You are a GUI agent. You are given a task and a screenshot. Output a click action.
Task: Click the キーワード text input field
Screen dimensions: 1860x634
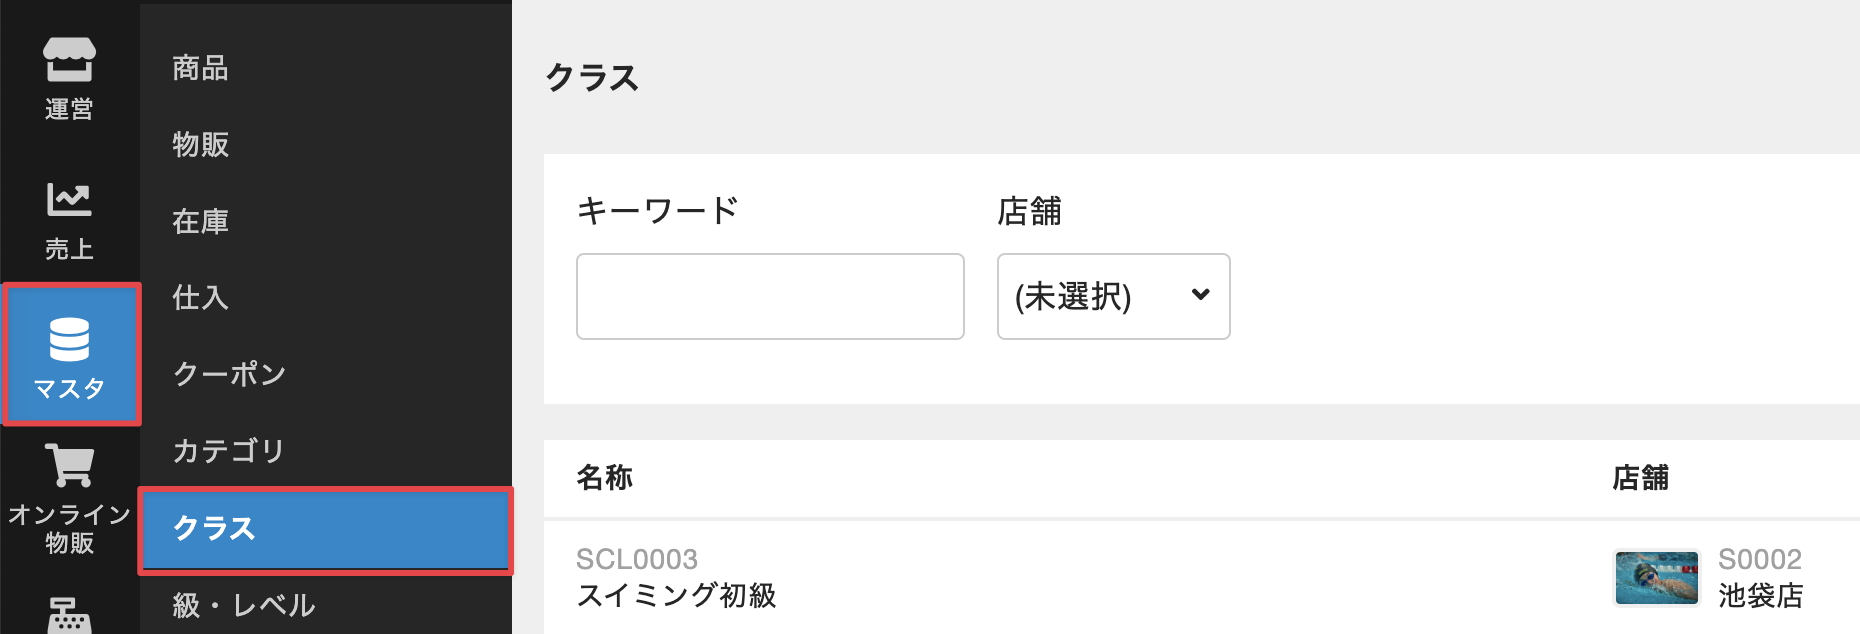click(x=770, y=297)
